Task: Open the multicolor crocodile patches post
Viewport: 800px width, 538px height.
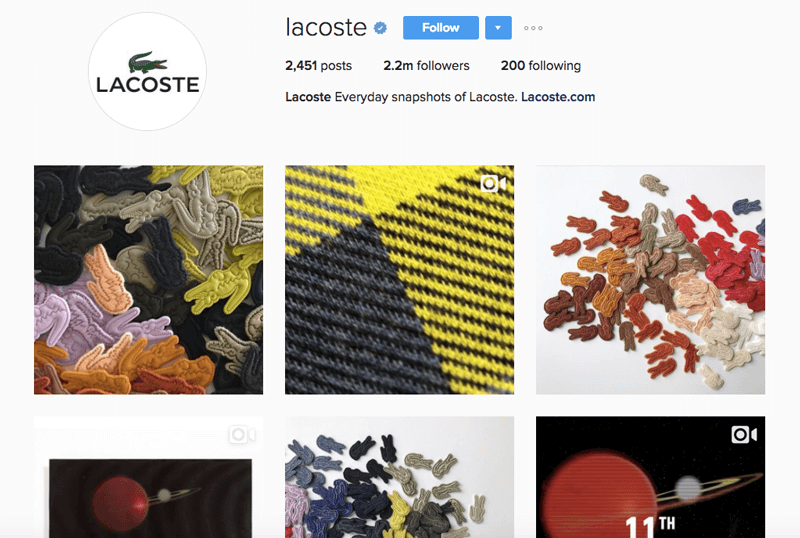Action: pos(148,280)
